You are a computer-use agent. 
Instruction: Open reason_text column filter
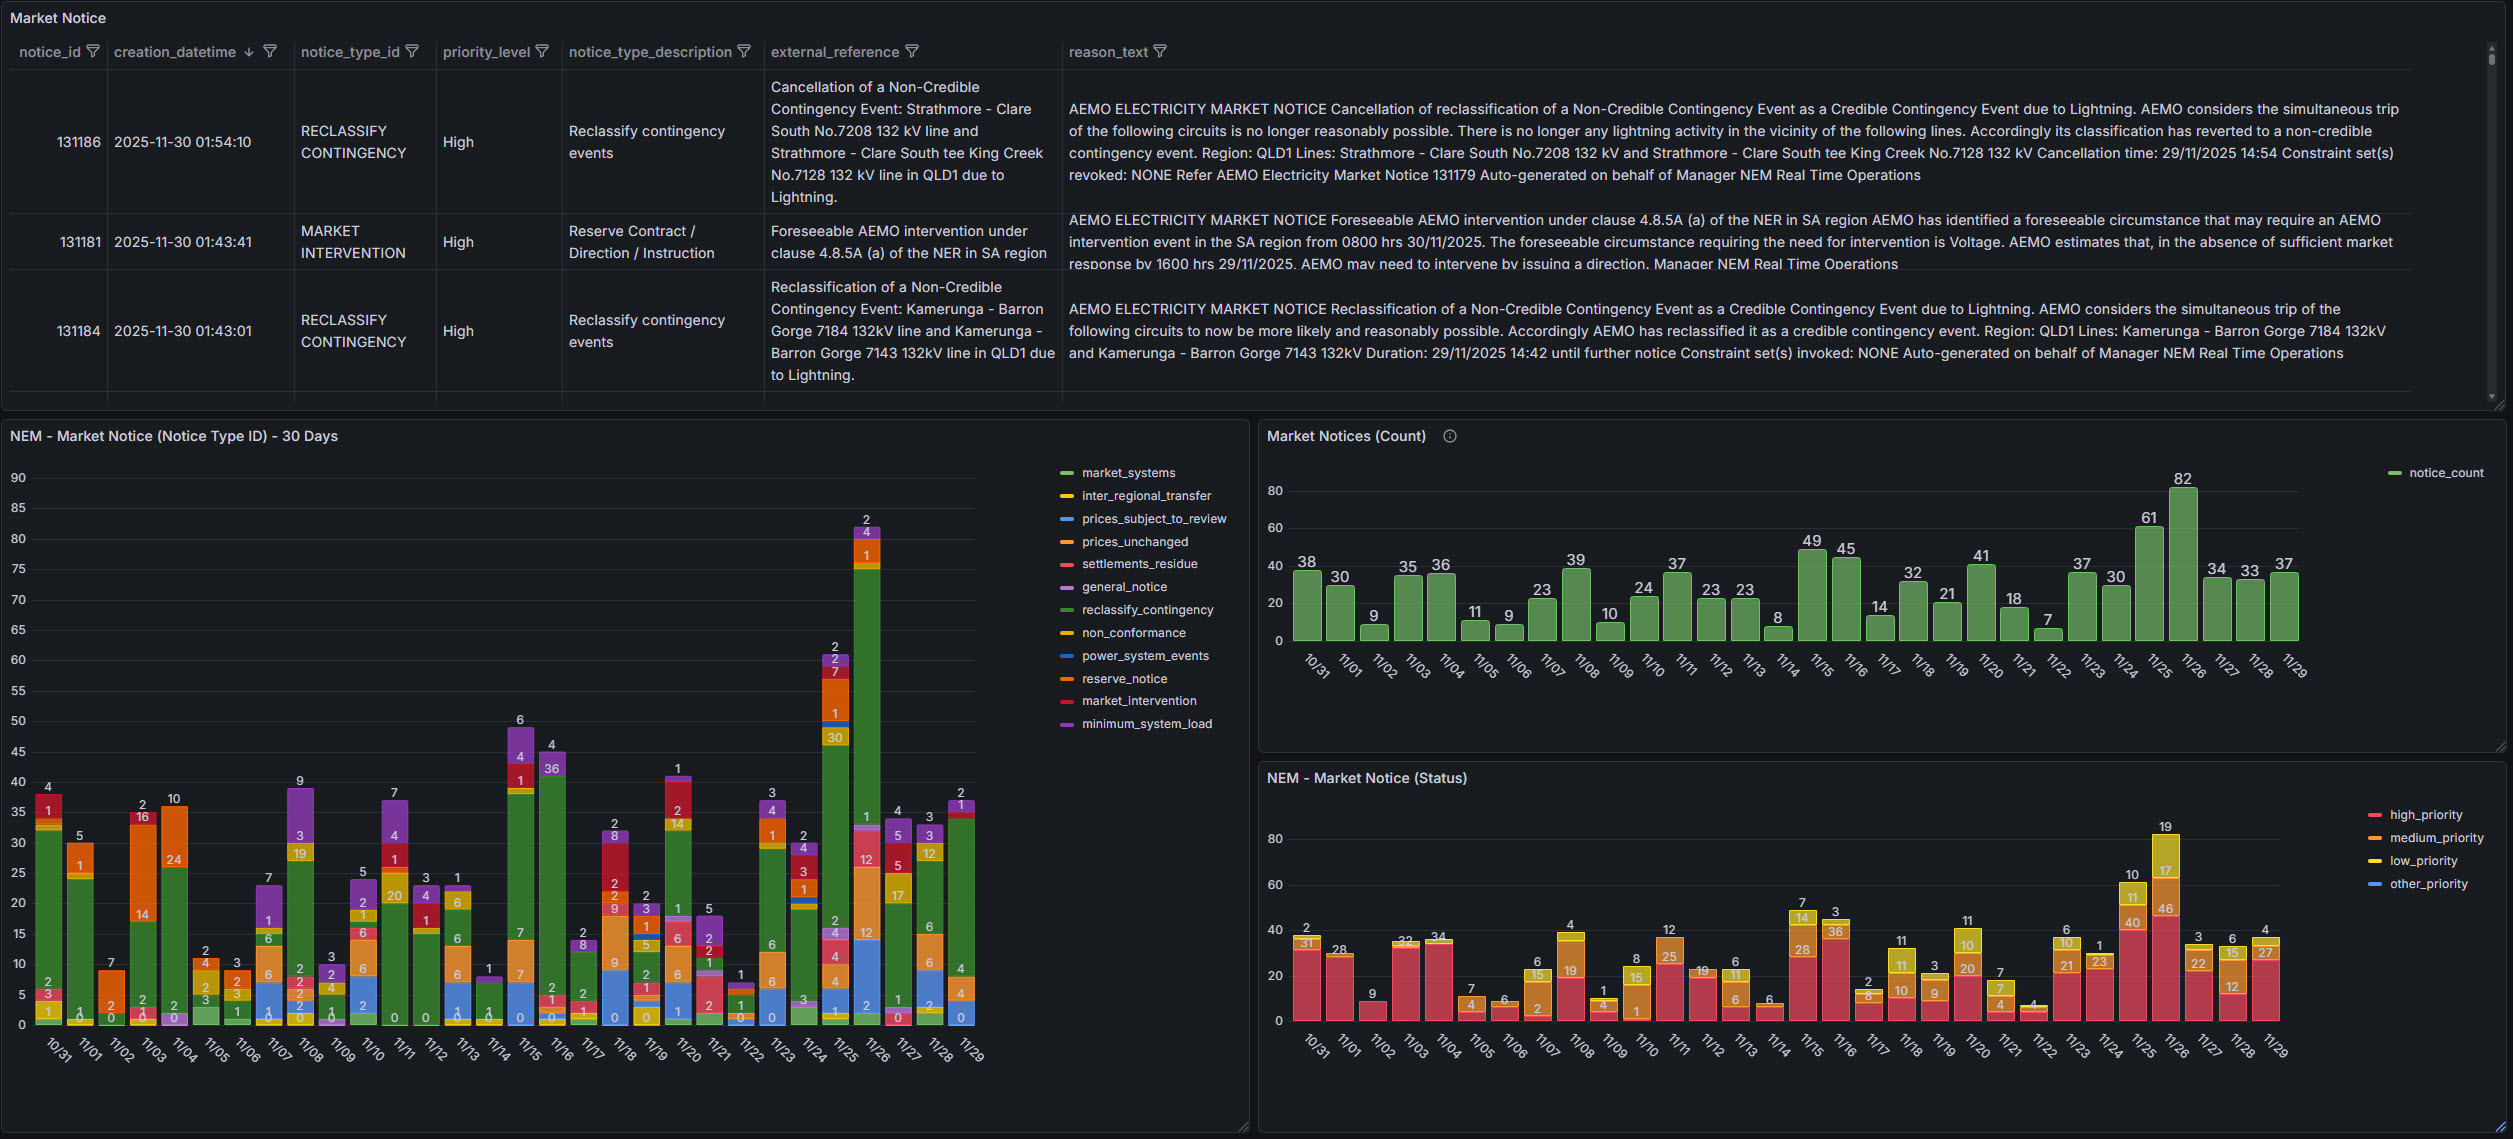(x=1160, y=51)
